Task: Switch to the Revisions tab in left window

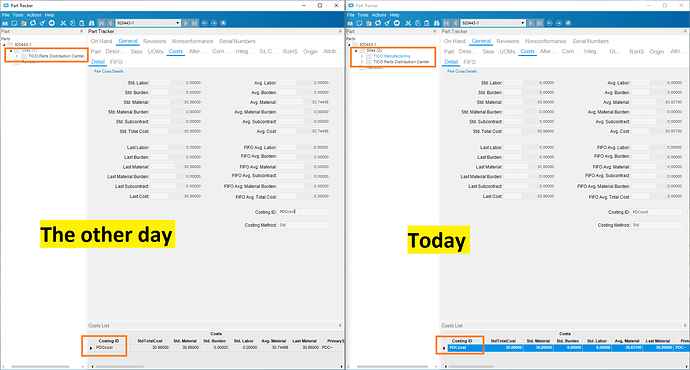Action: point(154,41)
